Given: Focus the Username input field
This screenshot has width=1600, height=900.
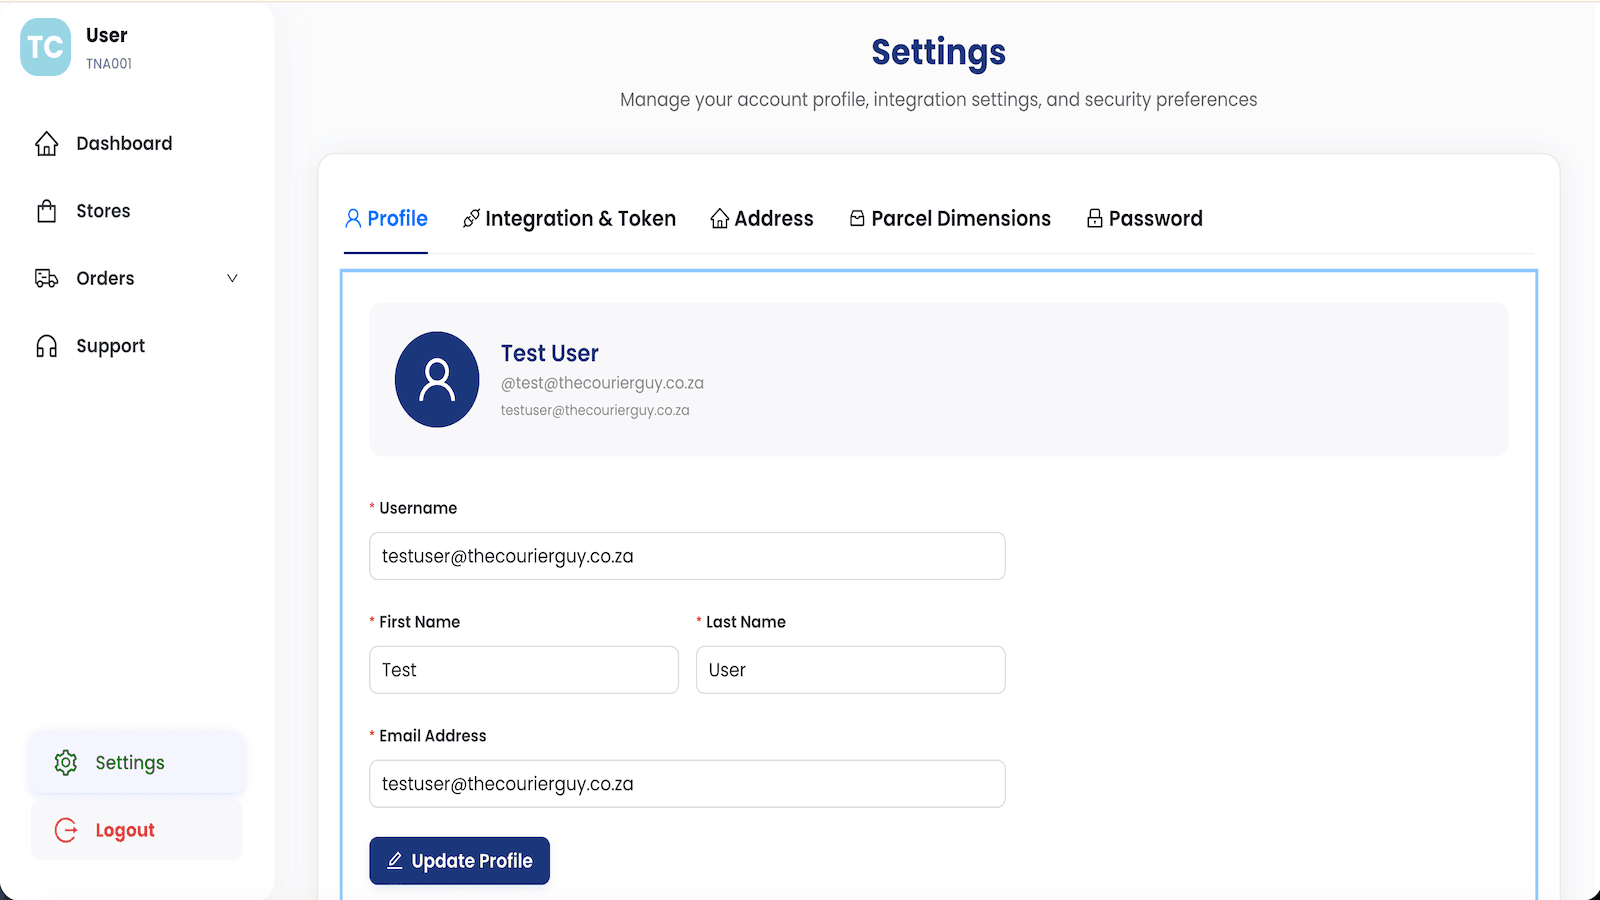Looking at the screenshot, I should (x=687, y=556).
